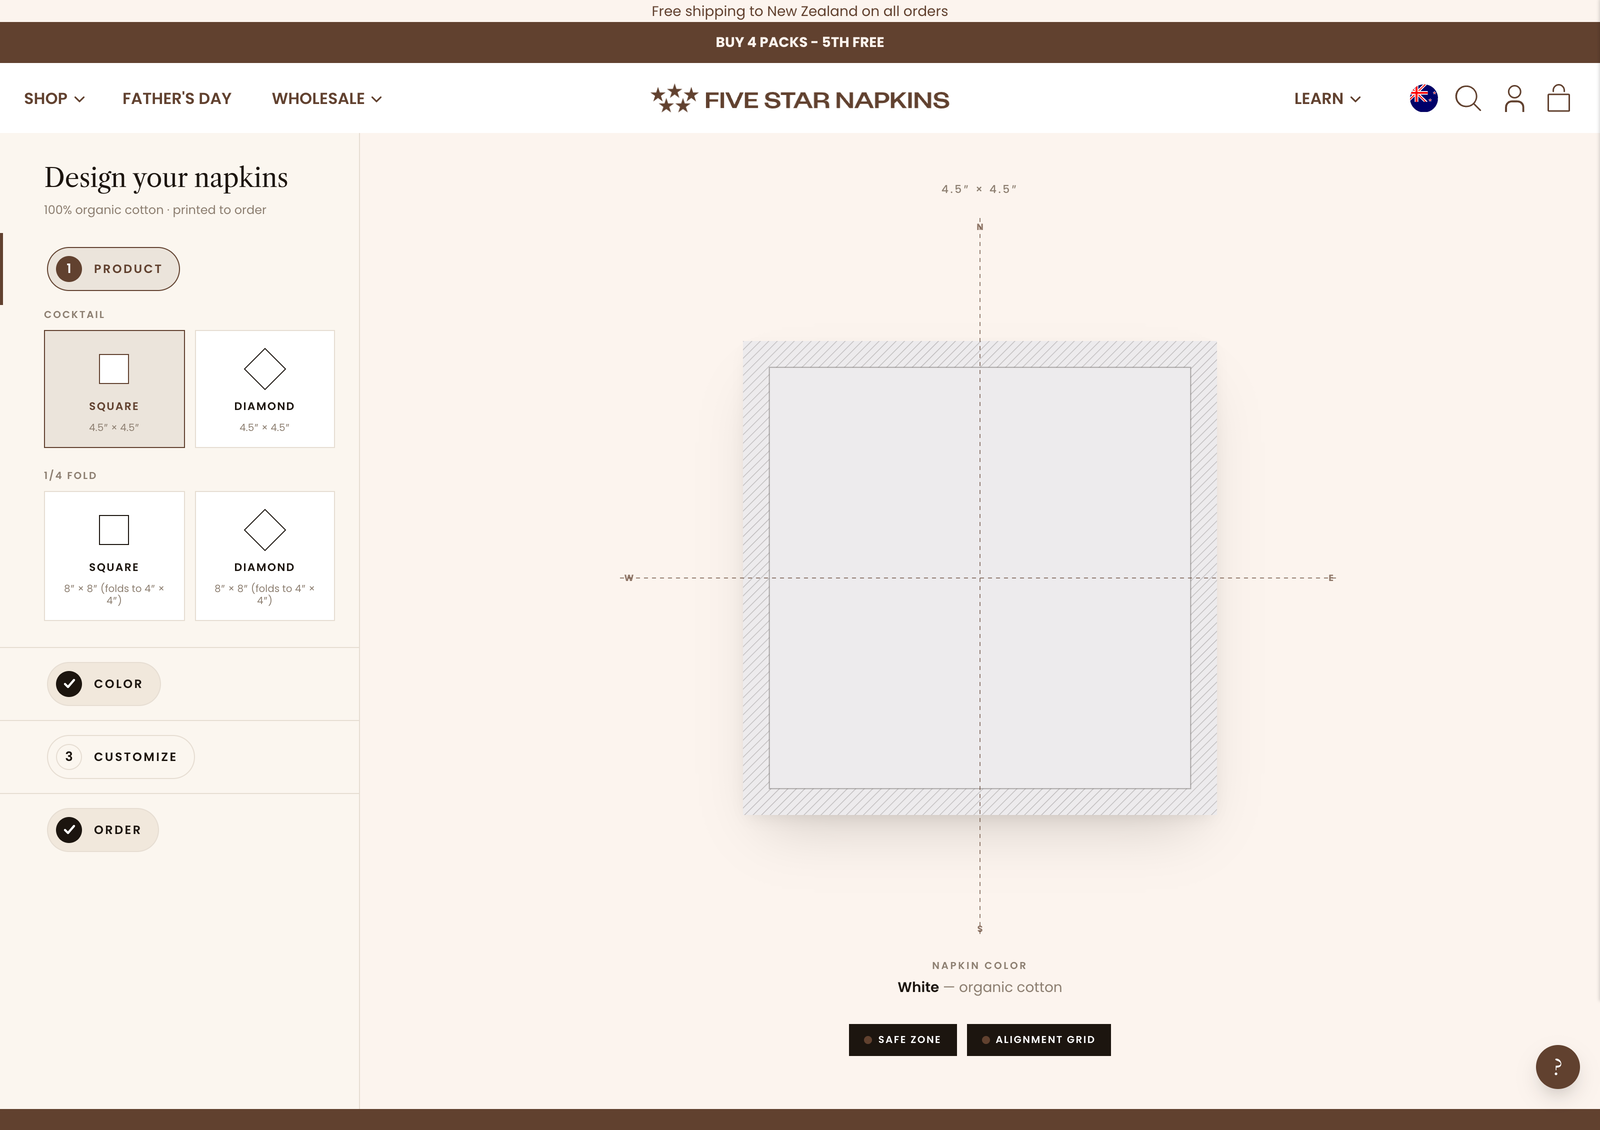Viewport: 1600px width, 1130px height.
Task: Click the Five Star Napkins logo
Action: coord(800,99)
